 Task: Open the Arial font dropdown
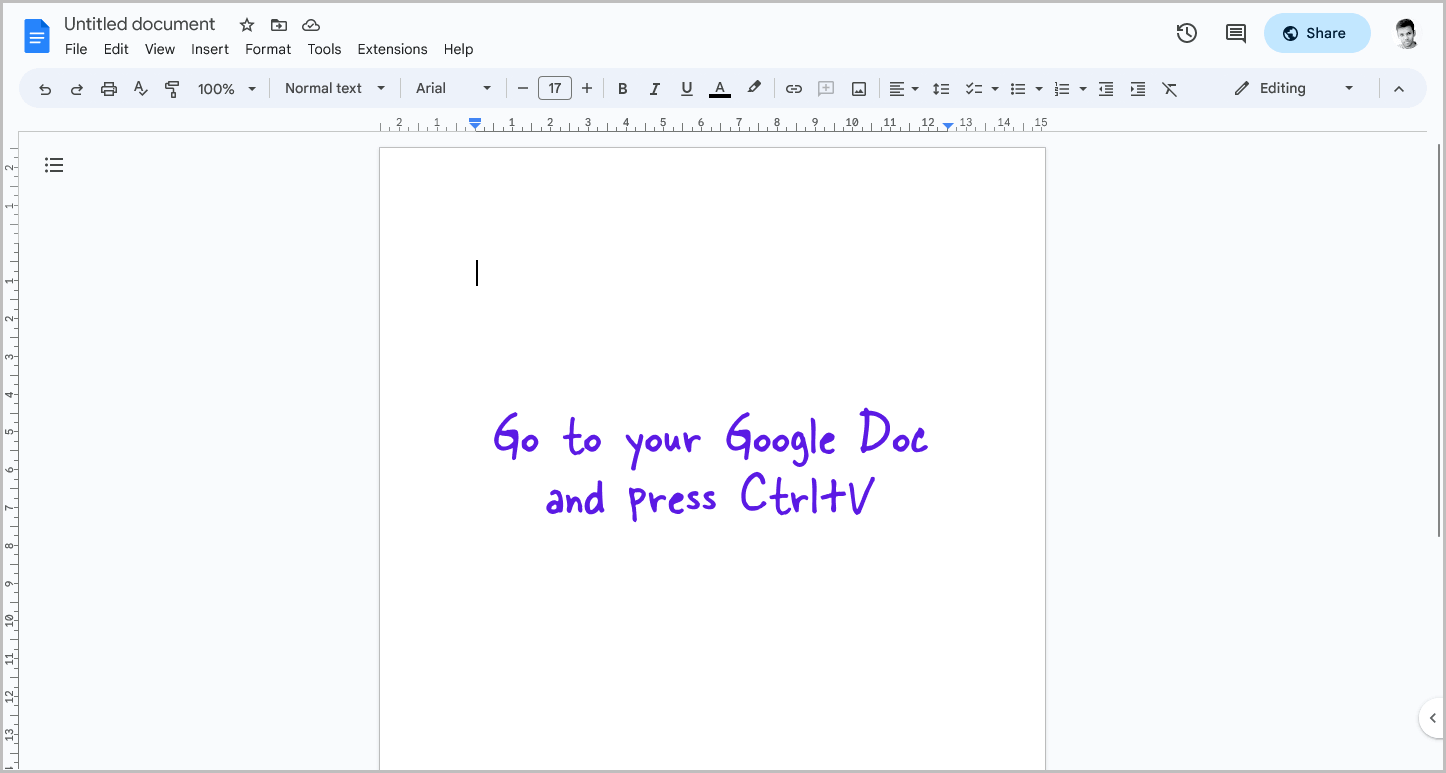tap(454, 89)
